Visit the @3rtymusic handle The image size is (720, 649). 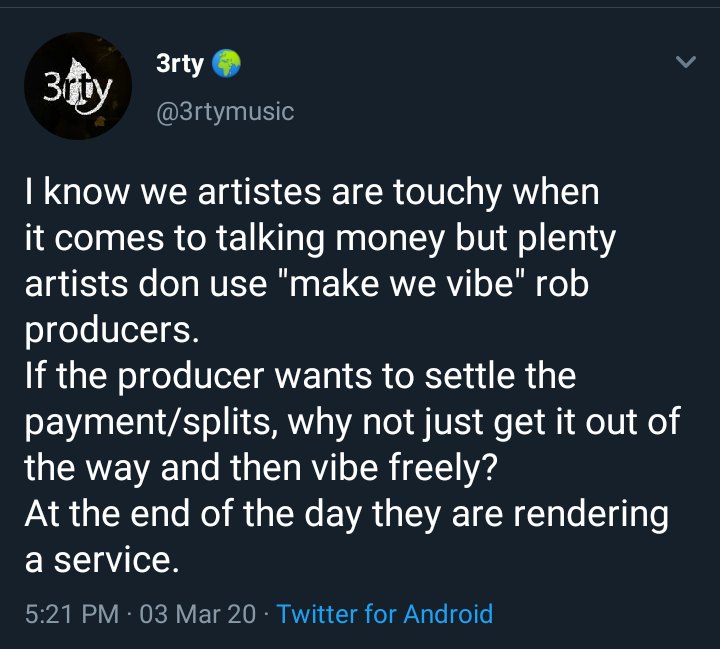[x=225, y=112]
